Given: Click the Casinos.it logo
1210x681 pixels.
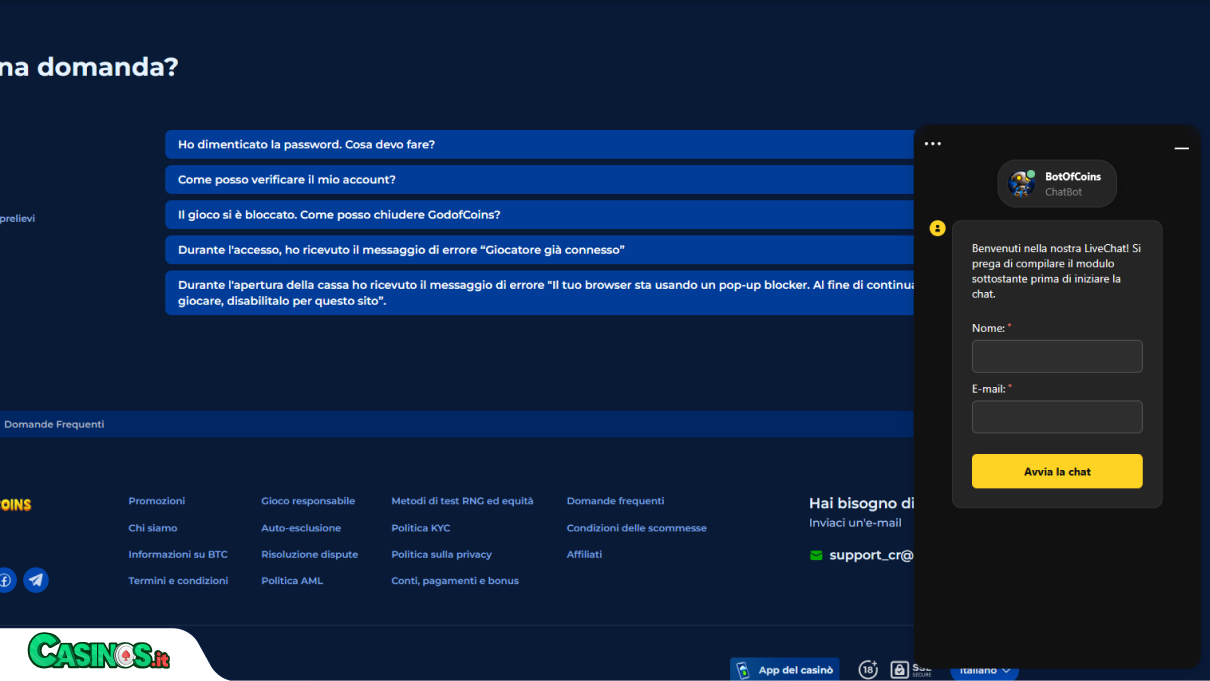Looking at the screenshot, I should tap(100, 653).
